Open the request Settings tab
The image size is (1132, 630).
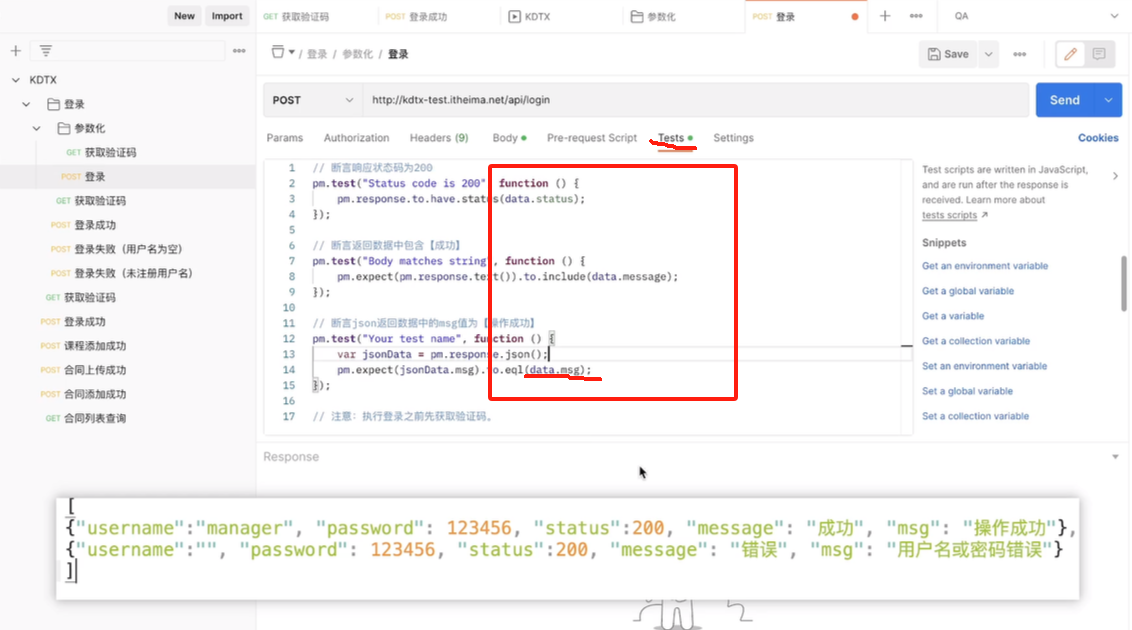733,138
